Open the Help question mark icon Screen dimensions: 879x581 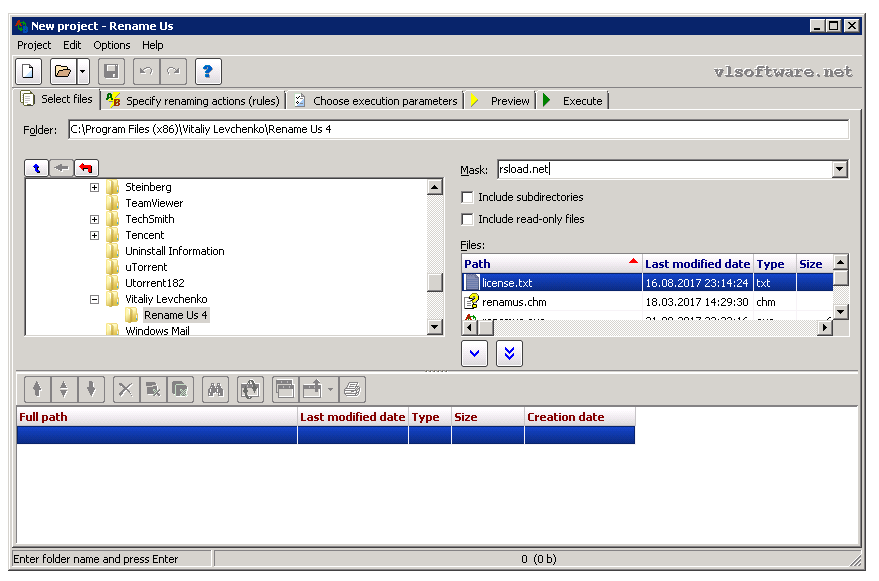(207, 71)
